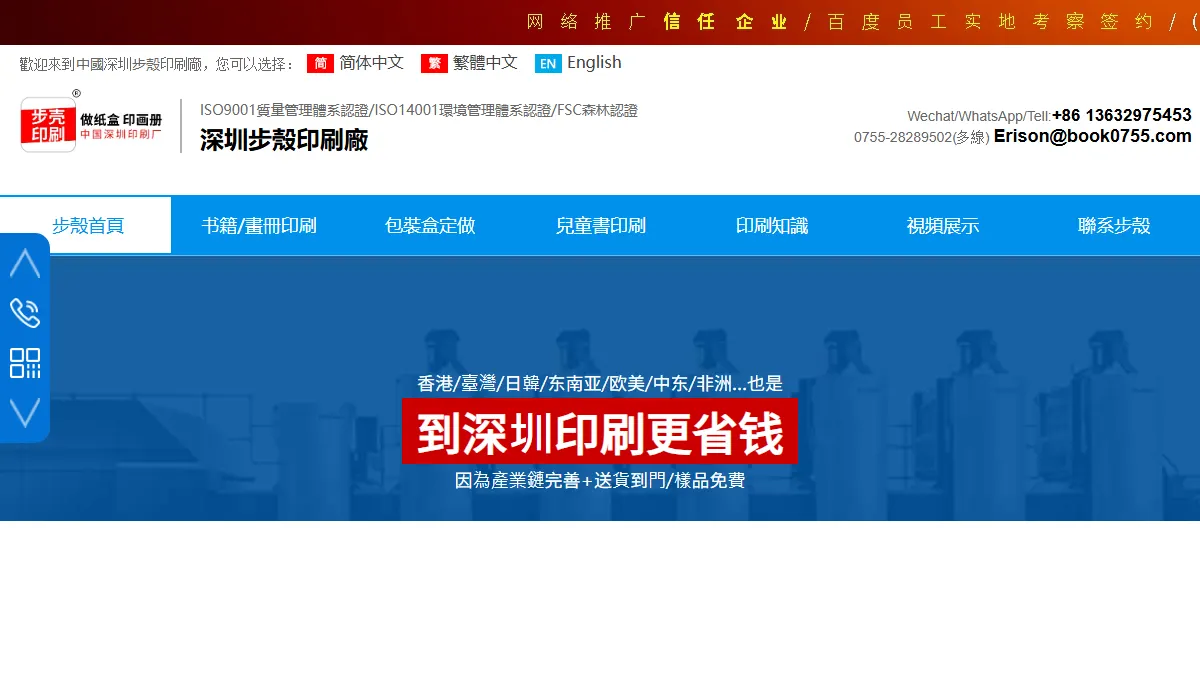
Task: Click the down arrow in the floating sidebar
Action: pos(25,412)
